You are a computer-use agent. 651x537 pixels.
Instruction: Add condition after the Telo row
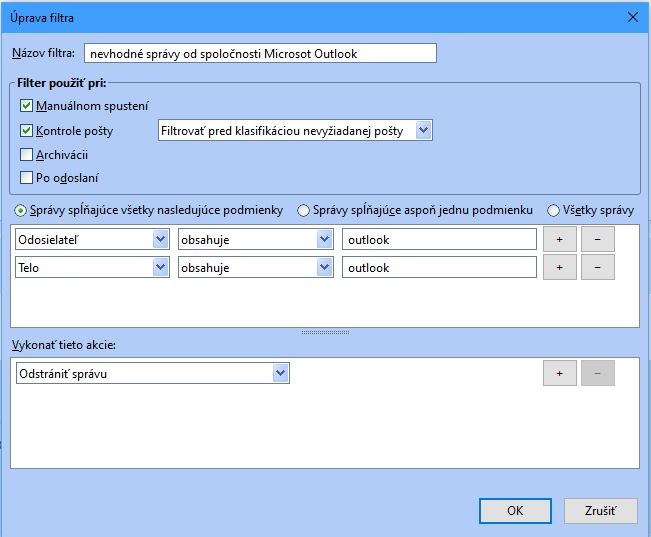[x=559, y=267]
